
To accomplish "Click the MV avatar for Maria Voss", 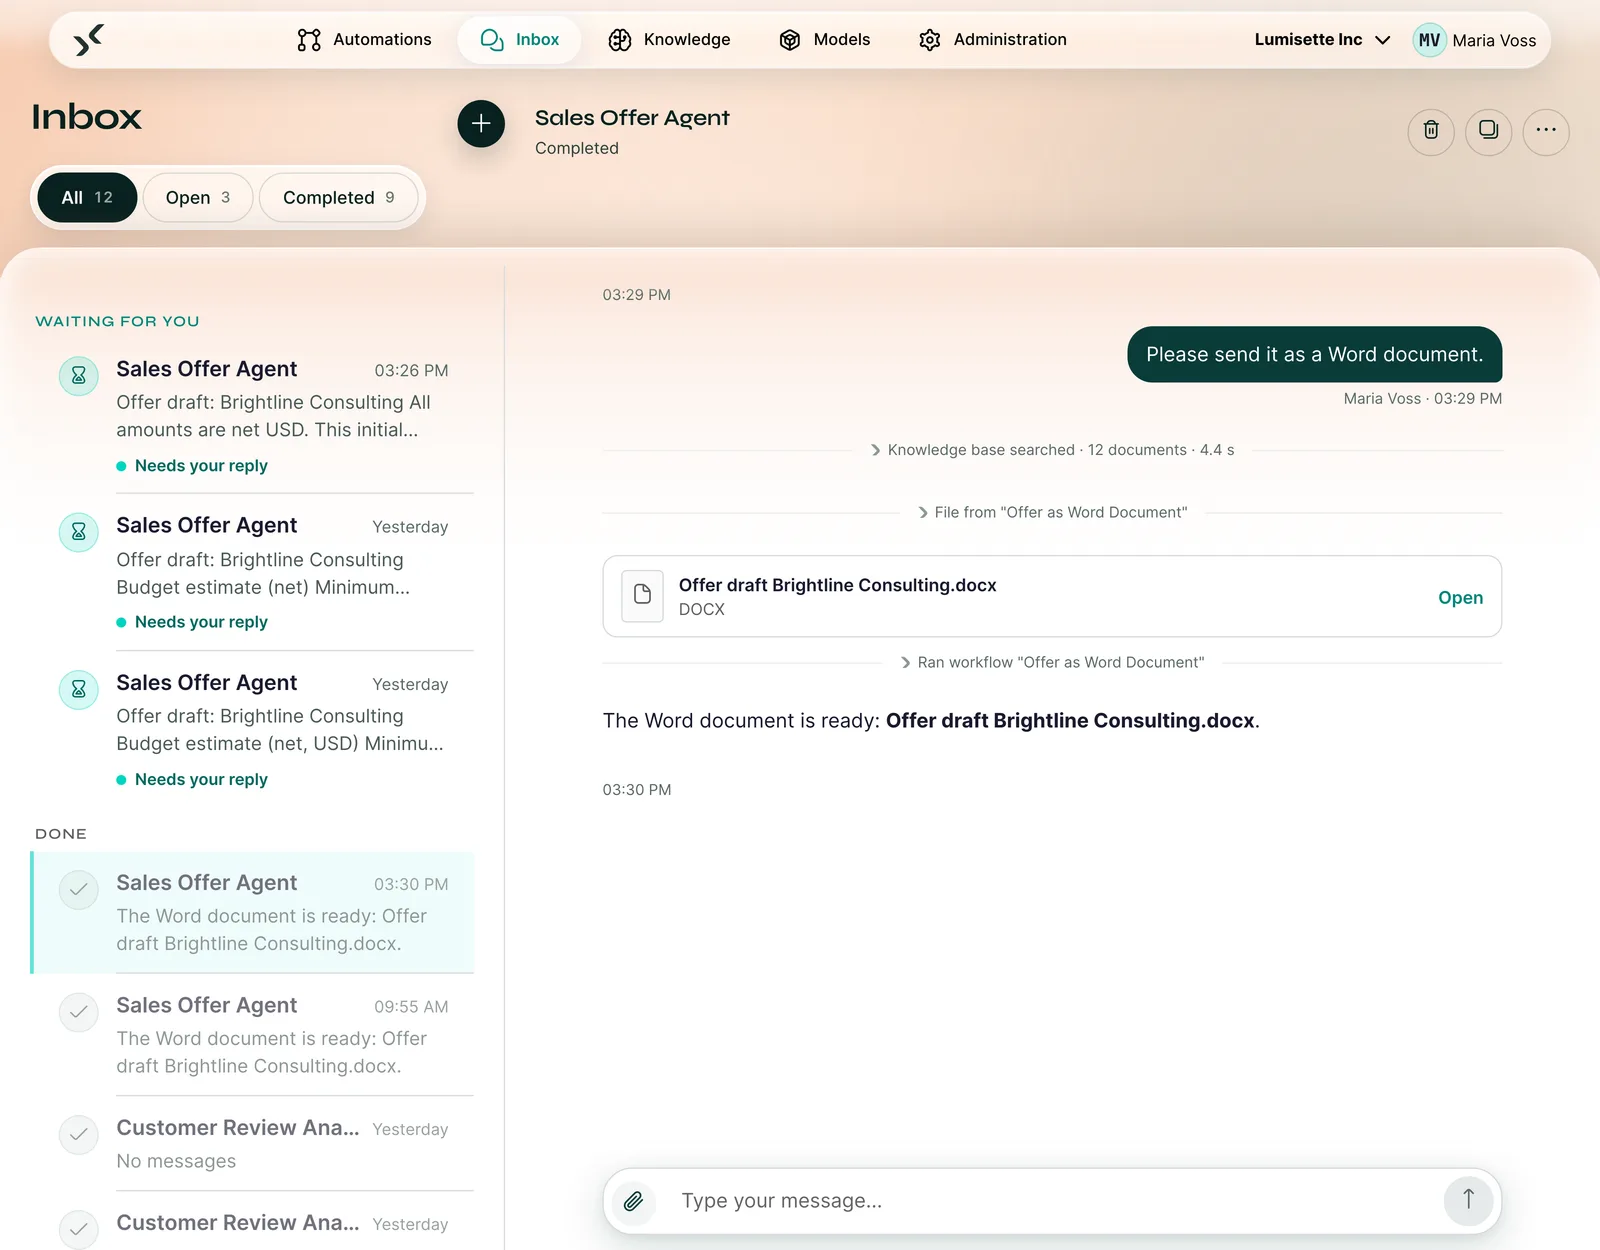I will tap(1429, 40).
